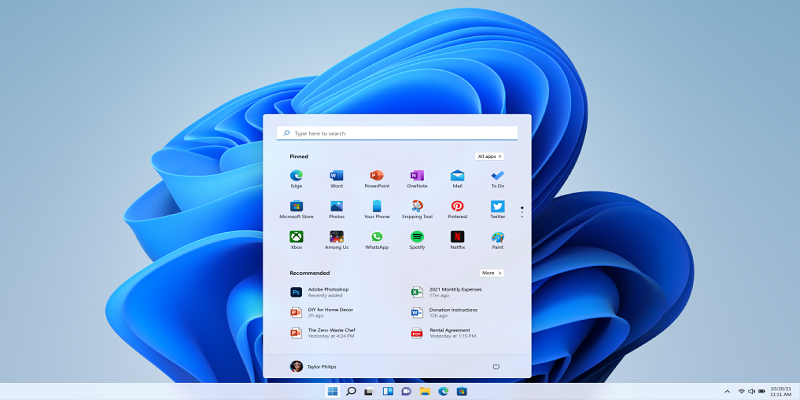Open PowerPoint from the pinned grid

tap(377, 176)
